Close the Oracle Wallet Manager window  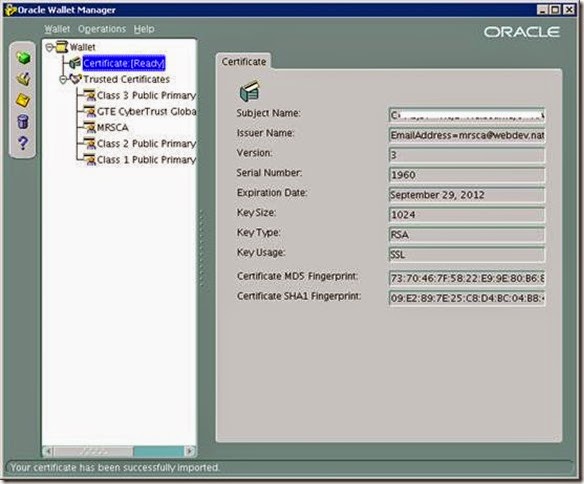569,10
